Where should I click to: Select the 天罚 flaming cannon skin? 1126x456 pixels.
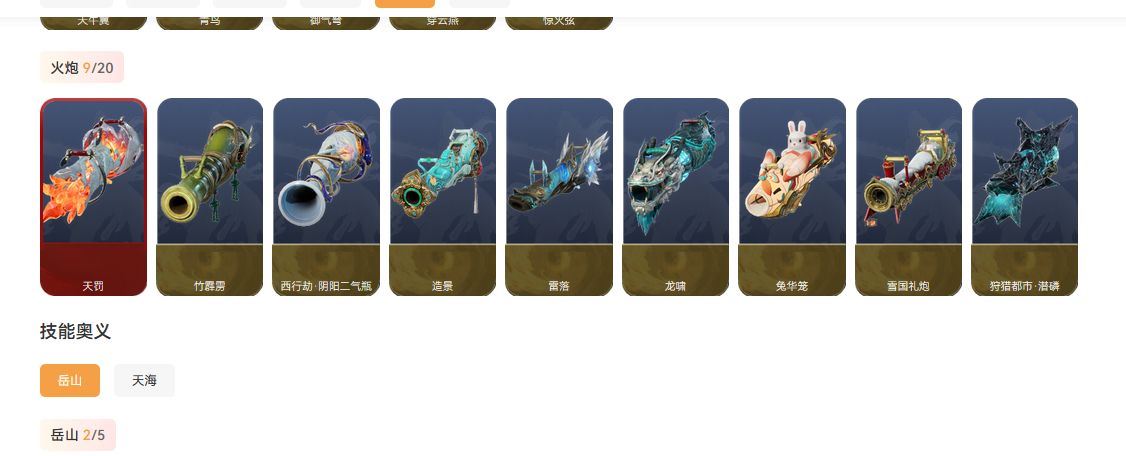pos(93,197)
